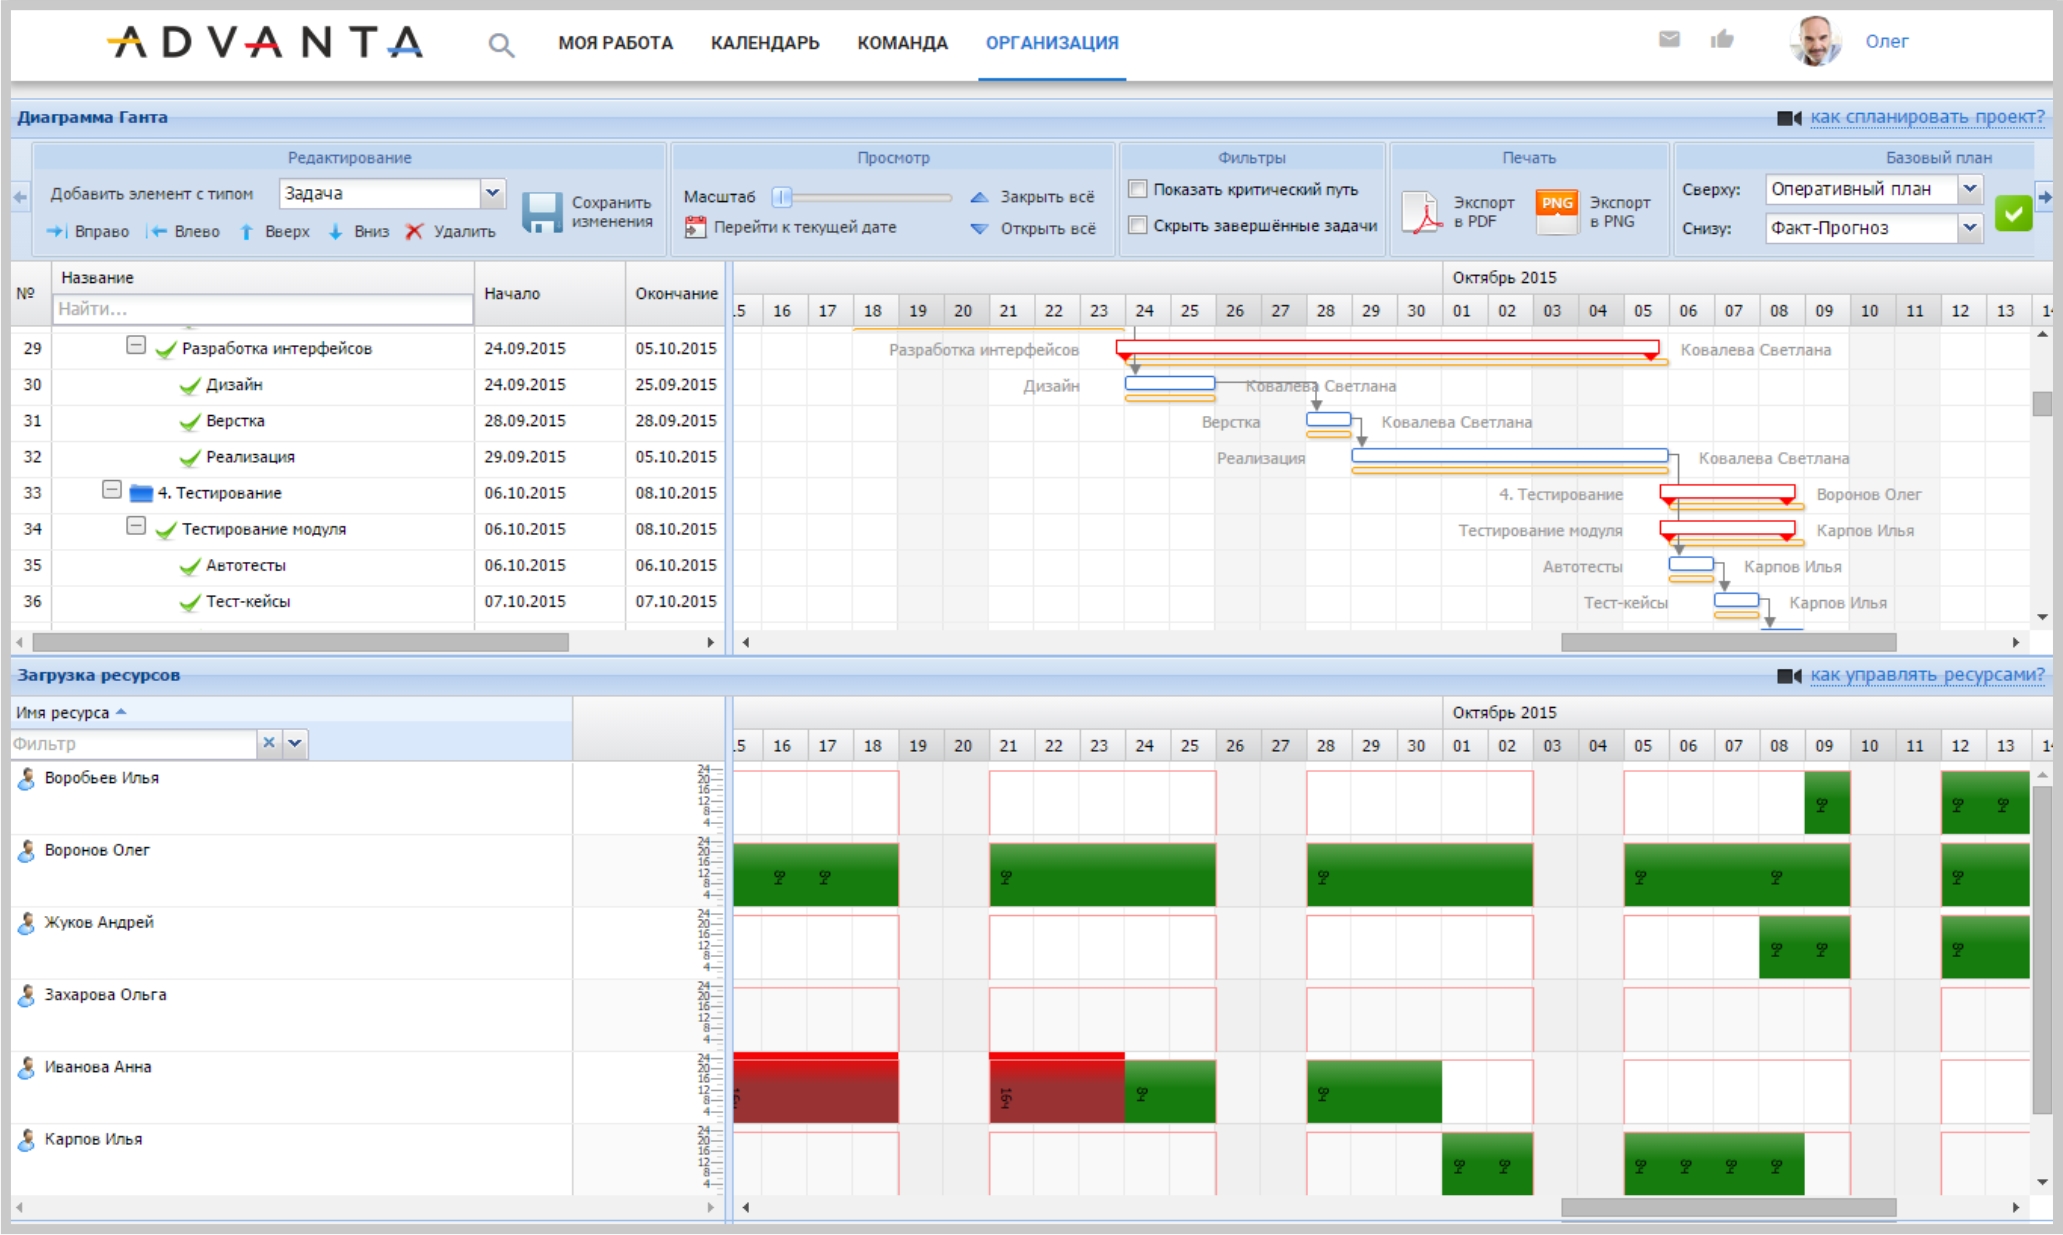Click the Карпов Илья user icon
The image size is (2063, 1235).
[x=27, y=1140]
